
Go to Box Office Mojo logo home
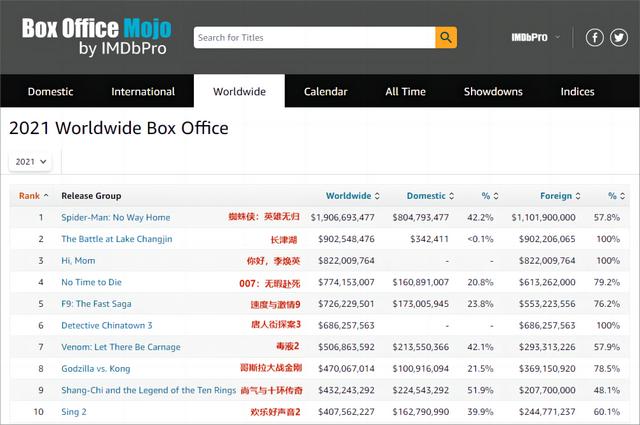(x=96, y=37)
